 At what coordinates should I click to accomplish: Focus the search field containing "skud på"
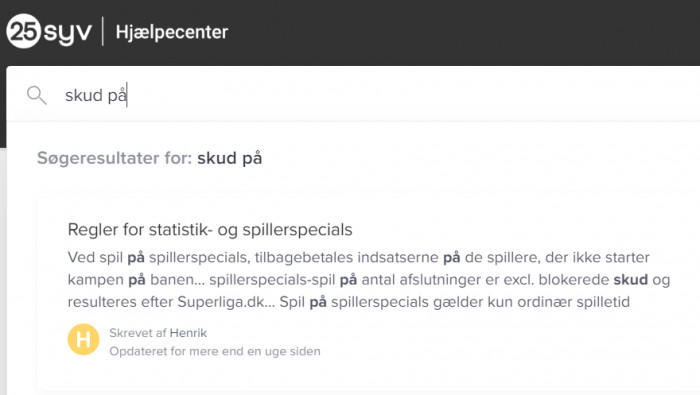[353, 94]
